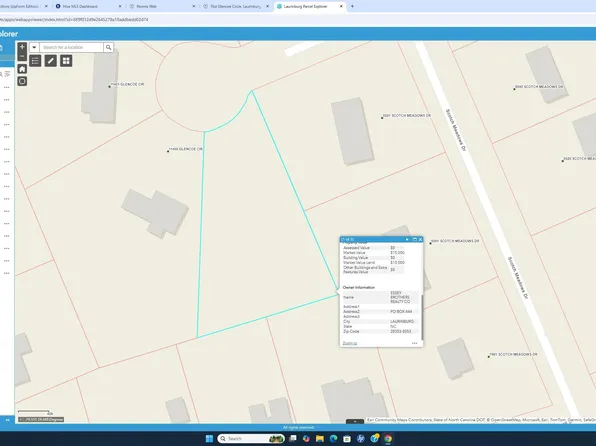Open a new browser tab
The height and width of the screenshot is (446, 596).
click(352, 6)
